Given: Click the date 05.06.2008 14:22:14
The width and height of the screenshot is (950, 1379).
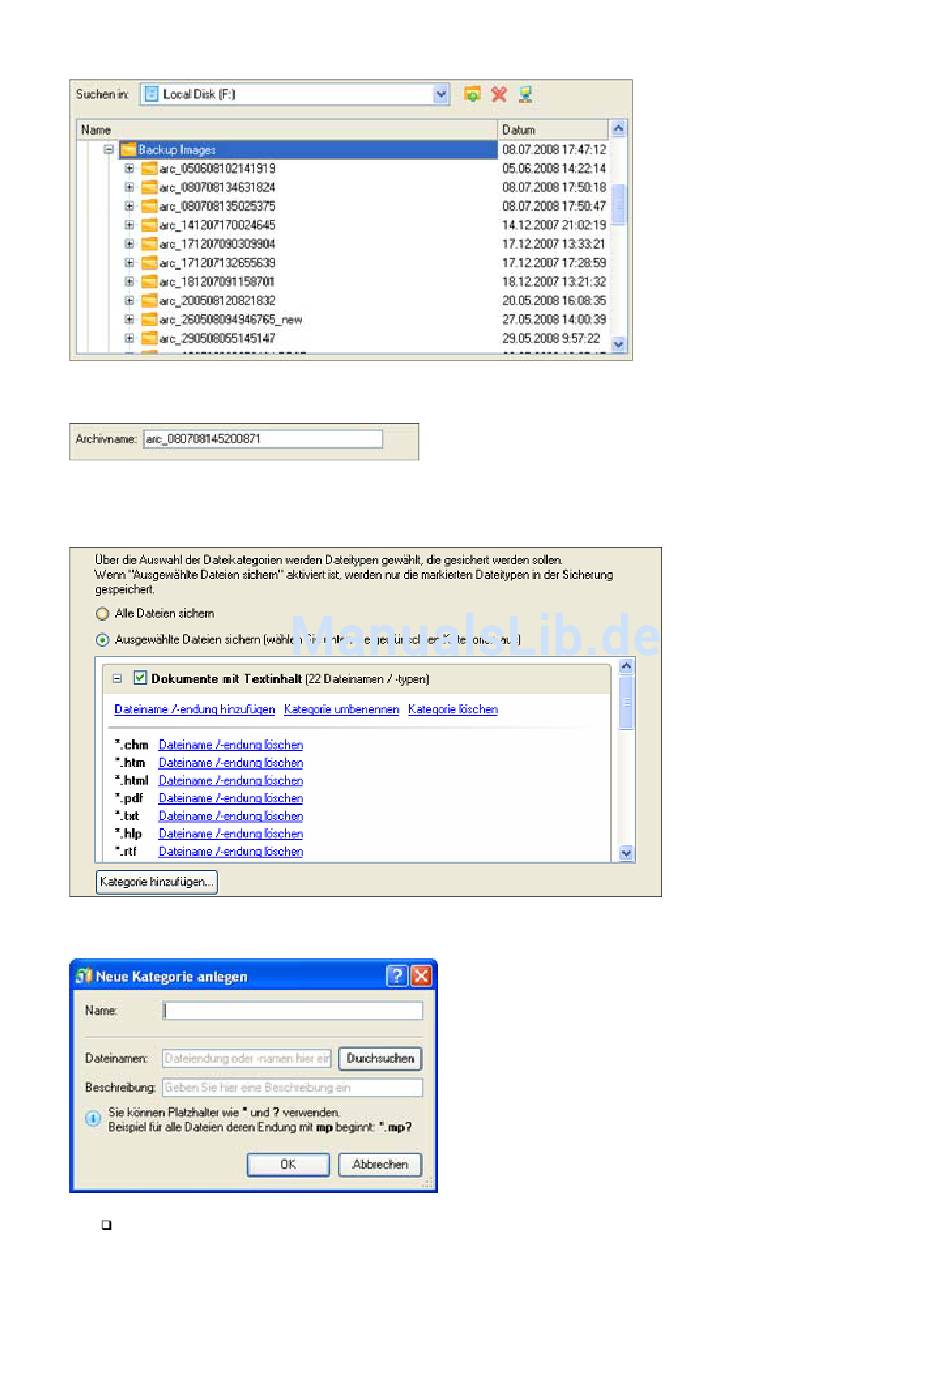Looking at the screenshot, I should coord(554,169).
